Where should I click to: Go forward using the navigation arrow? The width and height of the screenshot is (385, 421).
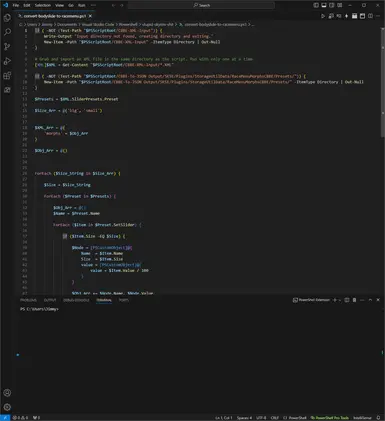point(122,5)
